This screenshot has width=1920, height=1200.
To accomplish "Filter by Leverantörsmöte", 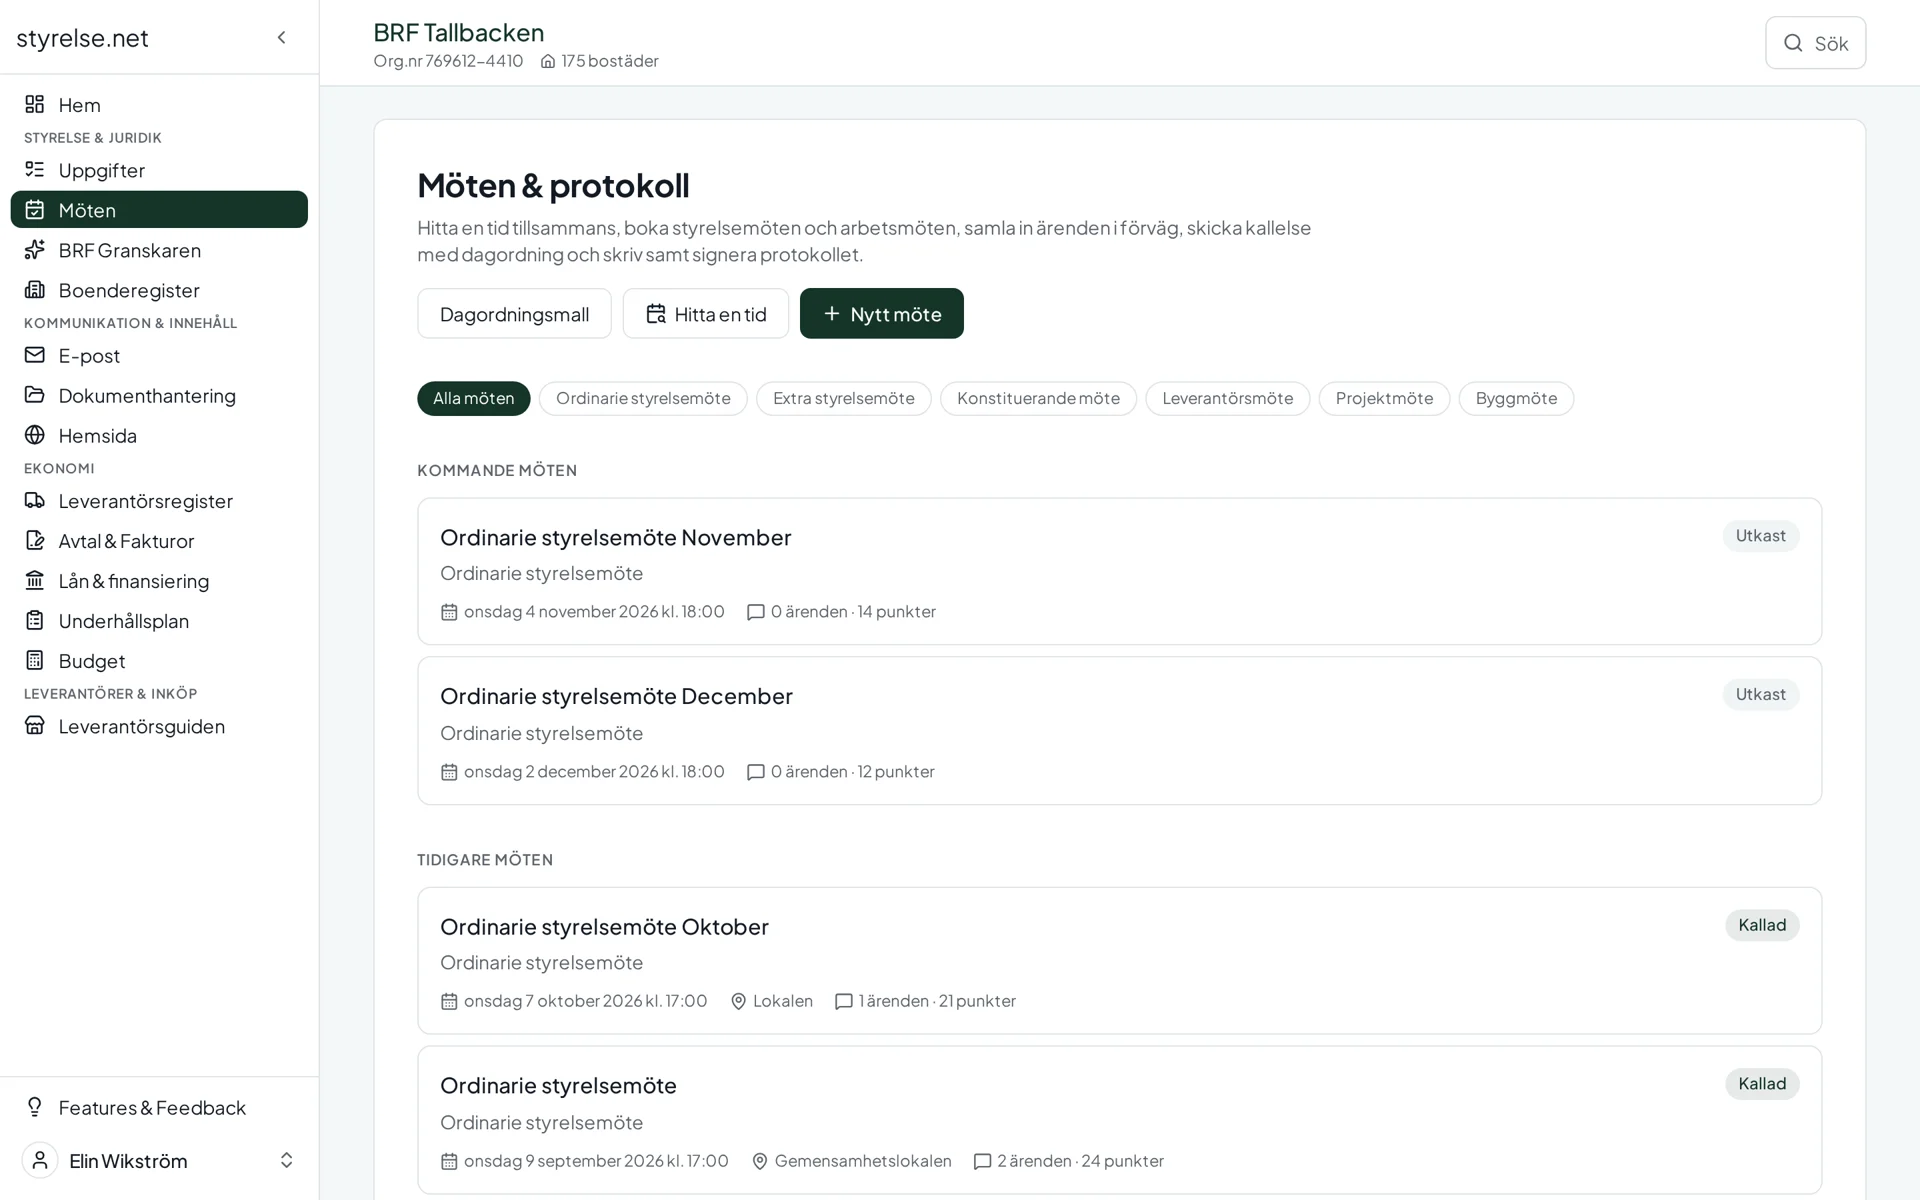I will tap(1227, 398).
